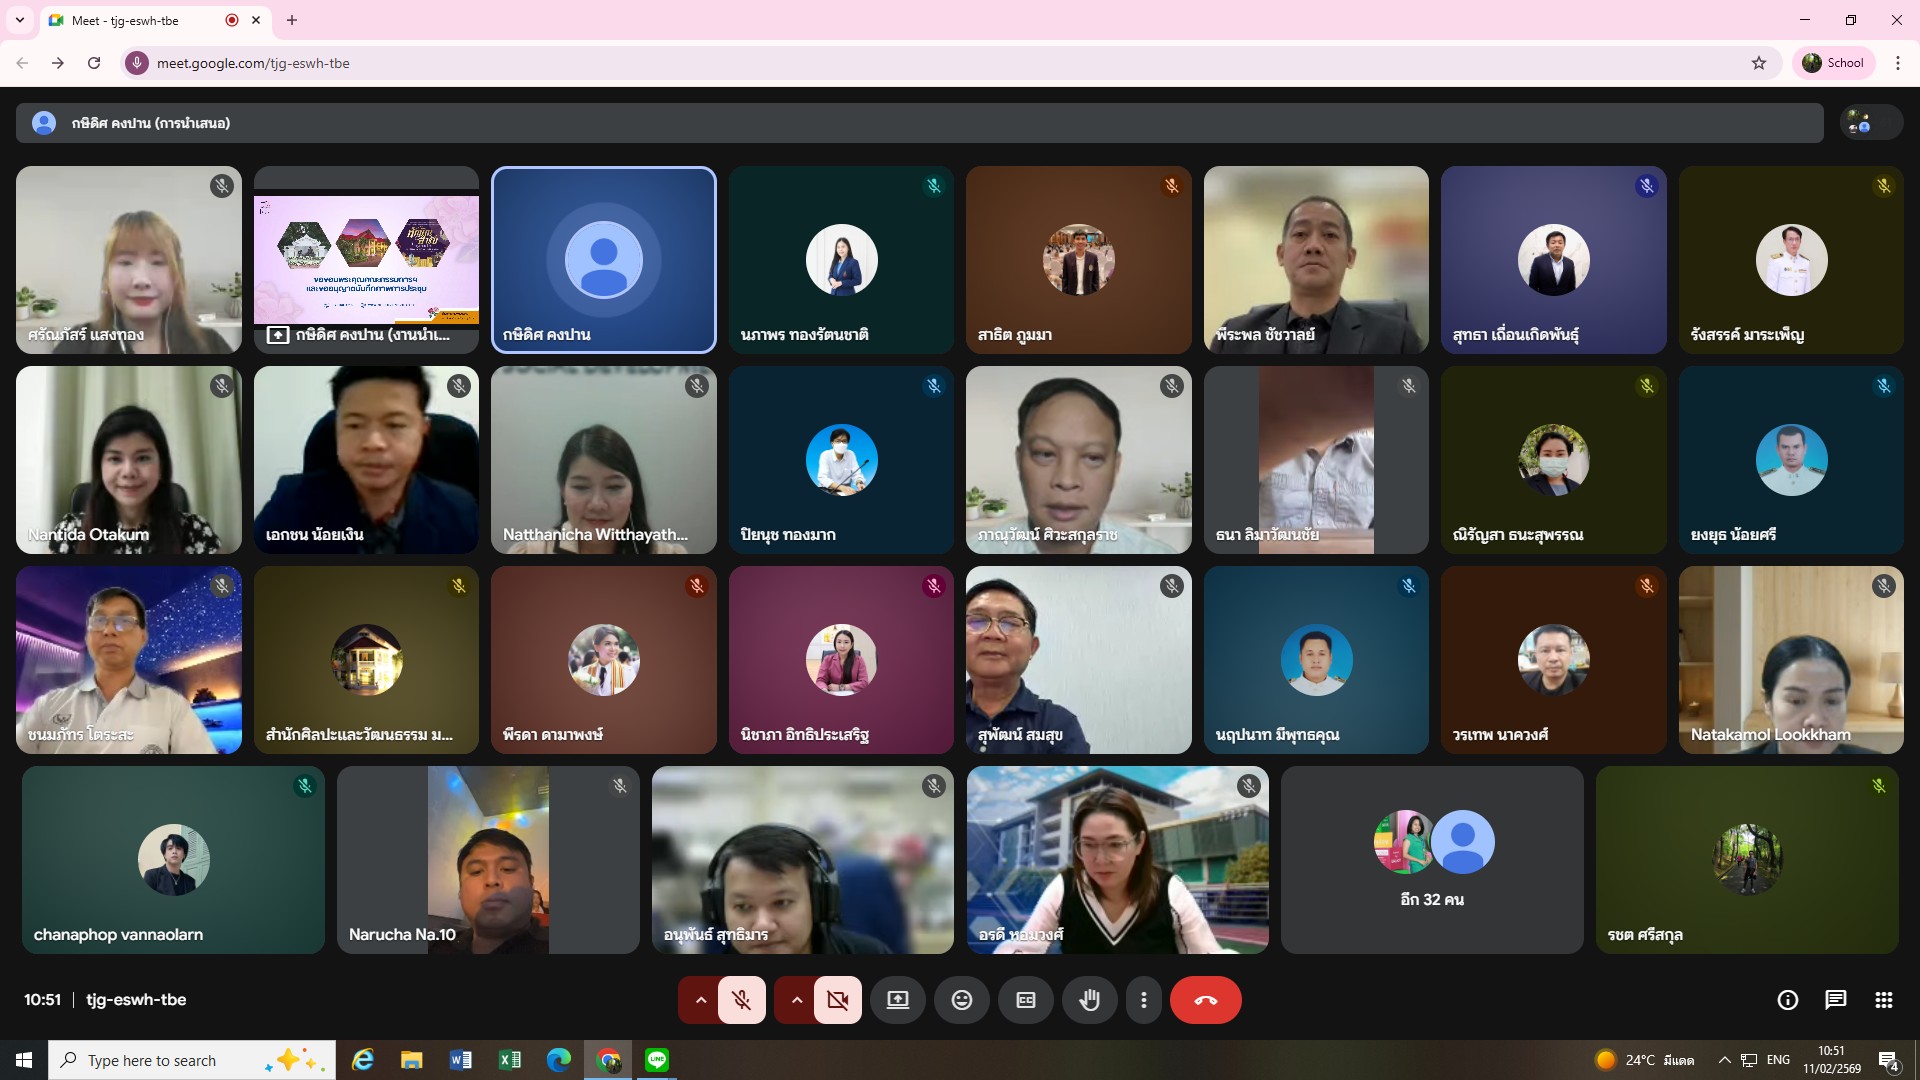Open meeting details info icon

[x=1787, y=1000]
